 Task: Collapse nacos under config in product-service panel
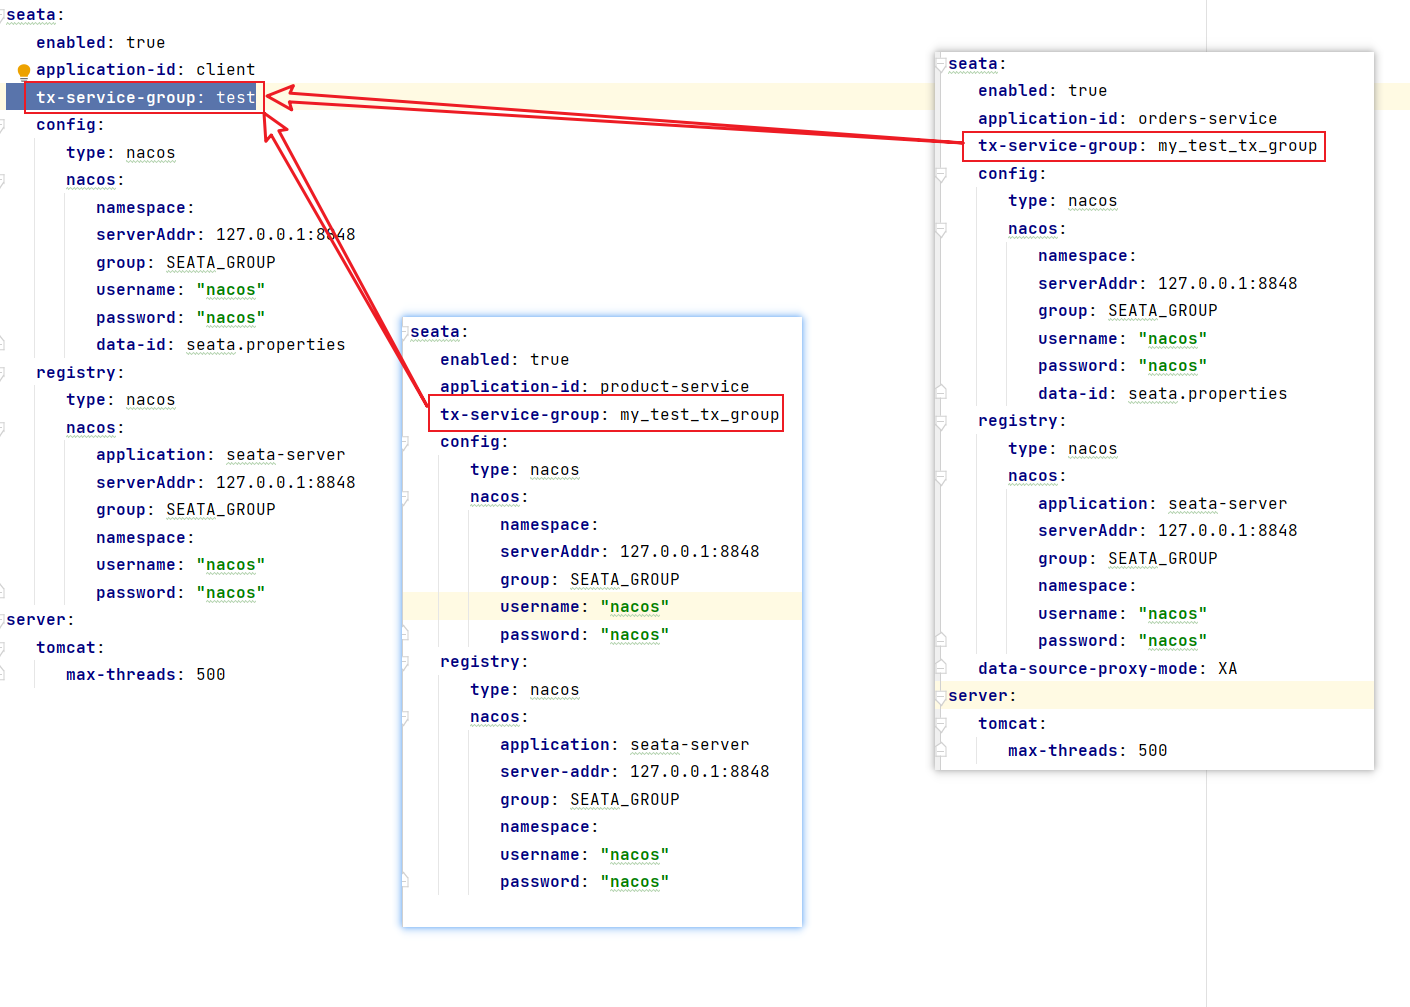click(405, 498)
